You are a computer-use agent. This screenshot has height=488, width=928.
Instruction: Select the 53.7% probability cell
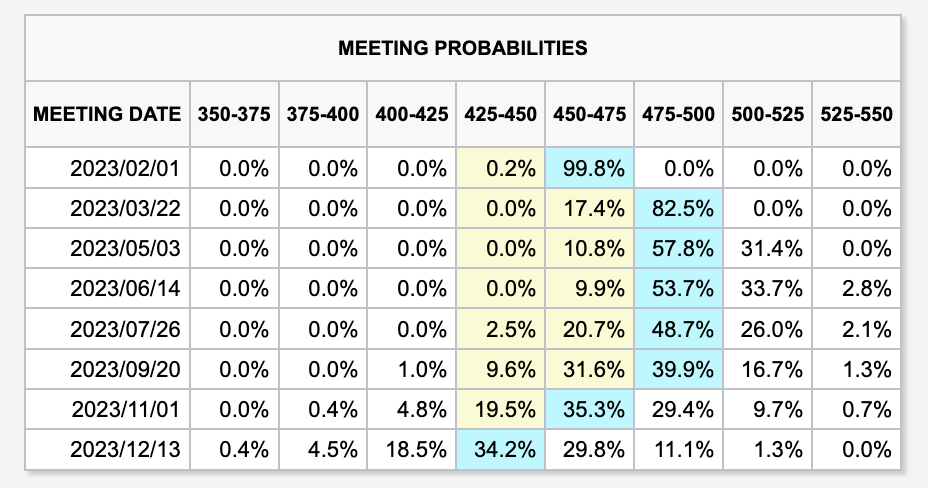pos(678,289)
